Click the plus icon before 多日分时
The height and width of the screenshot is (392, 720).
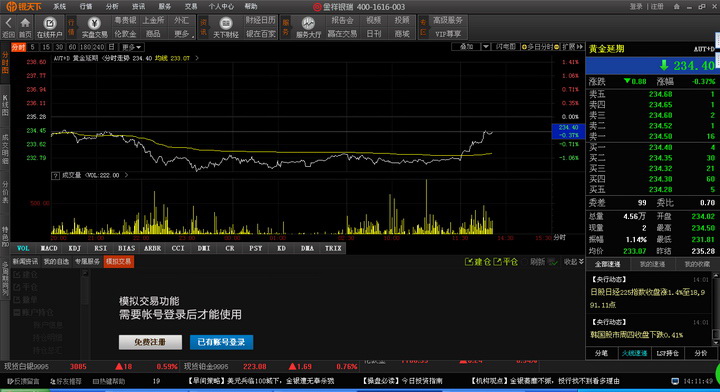(x=524, y=47)
